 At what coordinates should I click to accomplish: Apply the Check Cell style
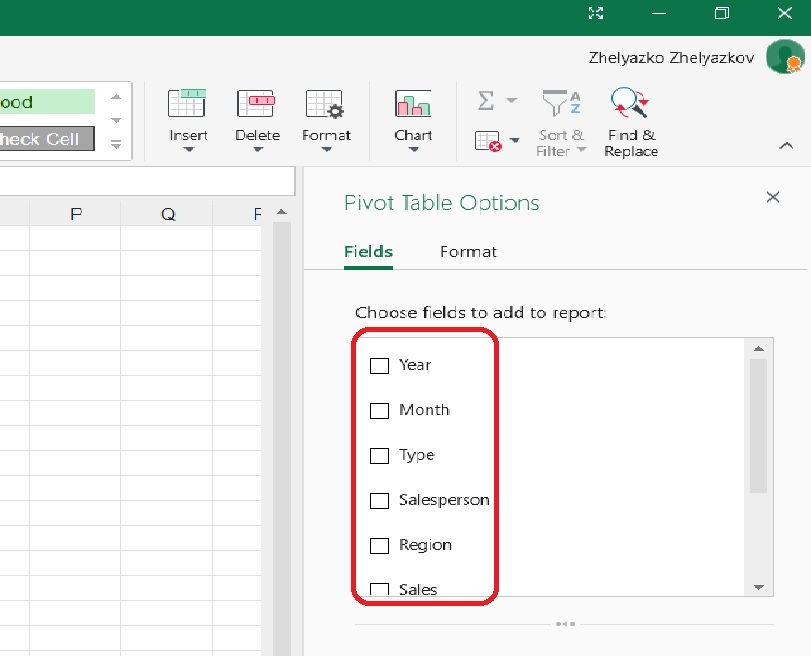(x=47, y=139)
